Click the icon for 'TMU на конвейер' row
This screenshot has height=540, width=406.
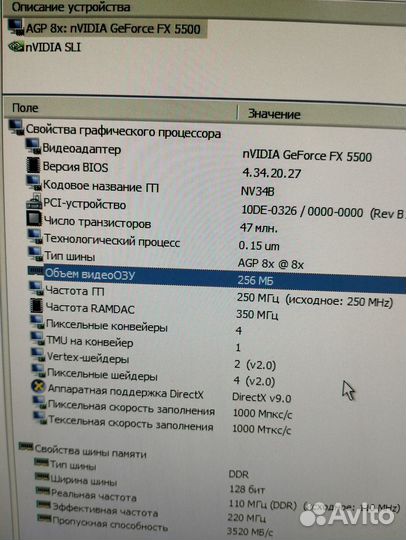click(x=38, y=339)
